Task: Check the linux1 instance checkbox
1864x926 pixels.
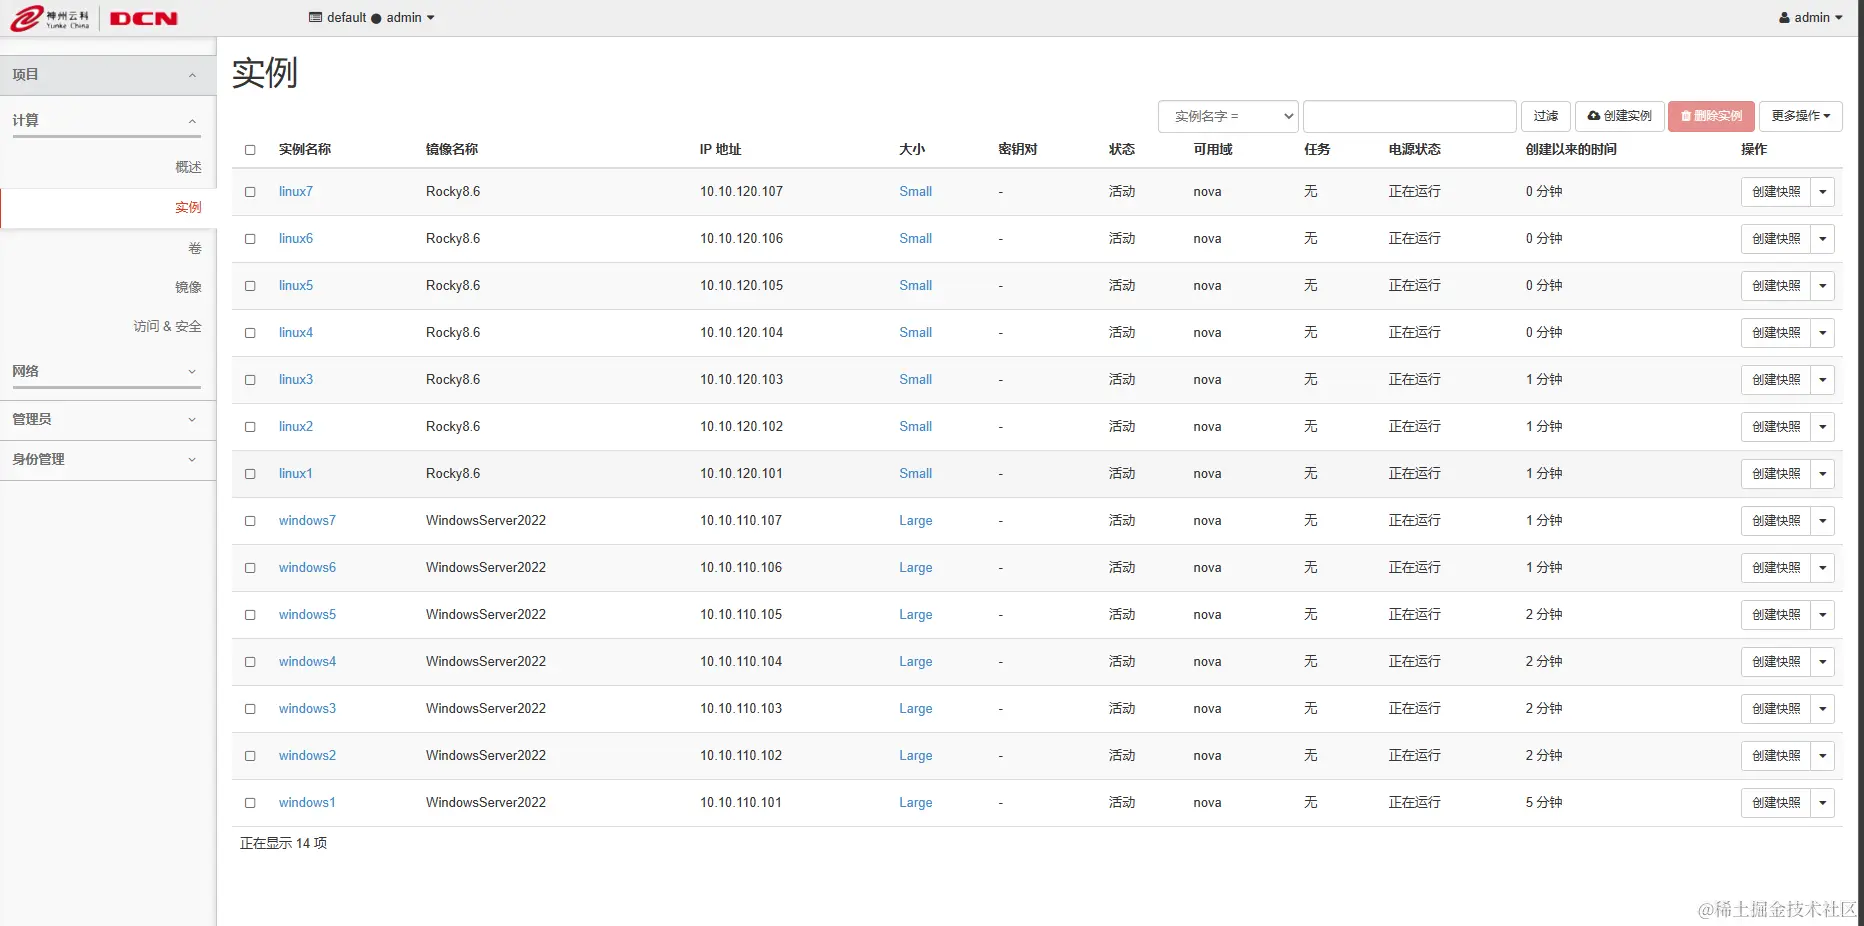Action: click(250, 474)
